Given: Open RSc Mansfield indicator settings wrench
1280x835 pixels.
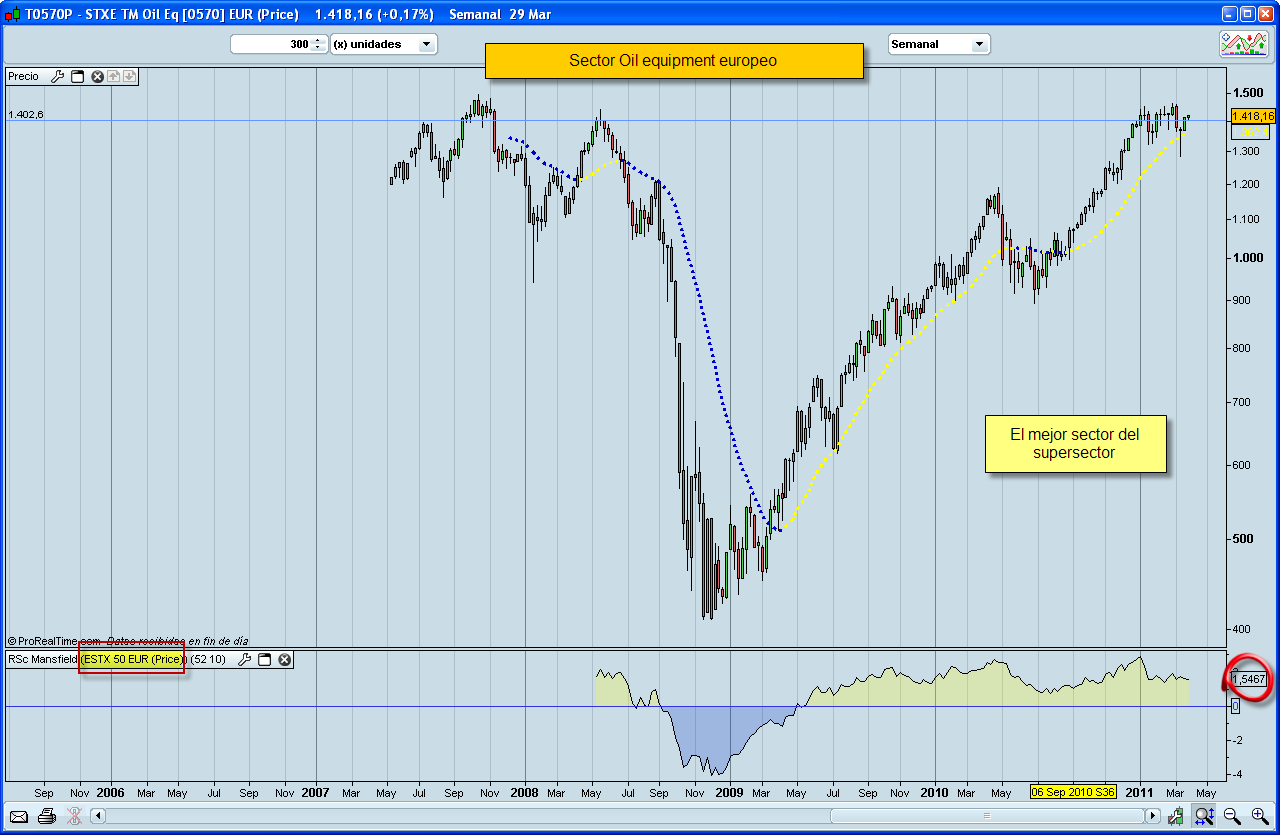Looking at the screenshot, I should (x=244, y=660).
